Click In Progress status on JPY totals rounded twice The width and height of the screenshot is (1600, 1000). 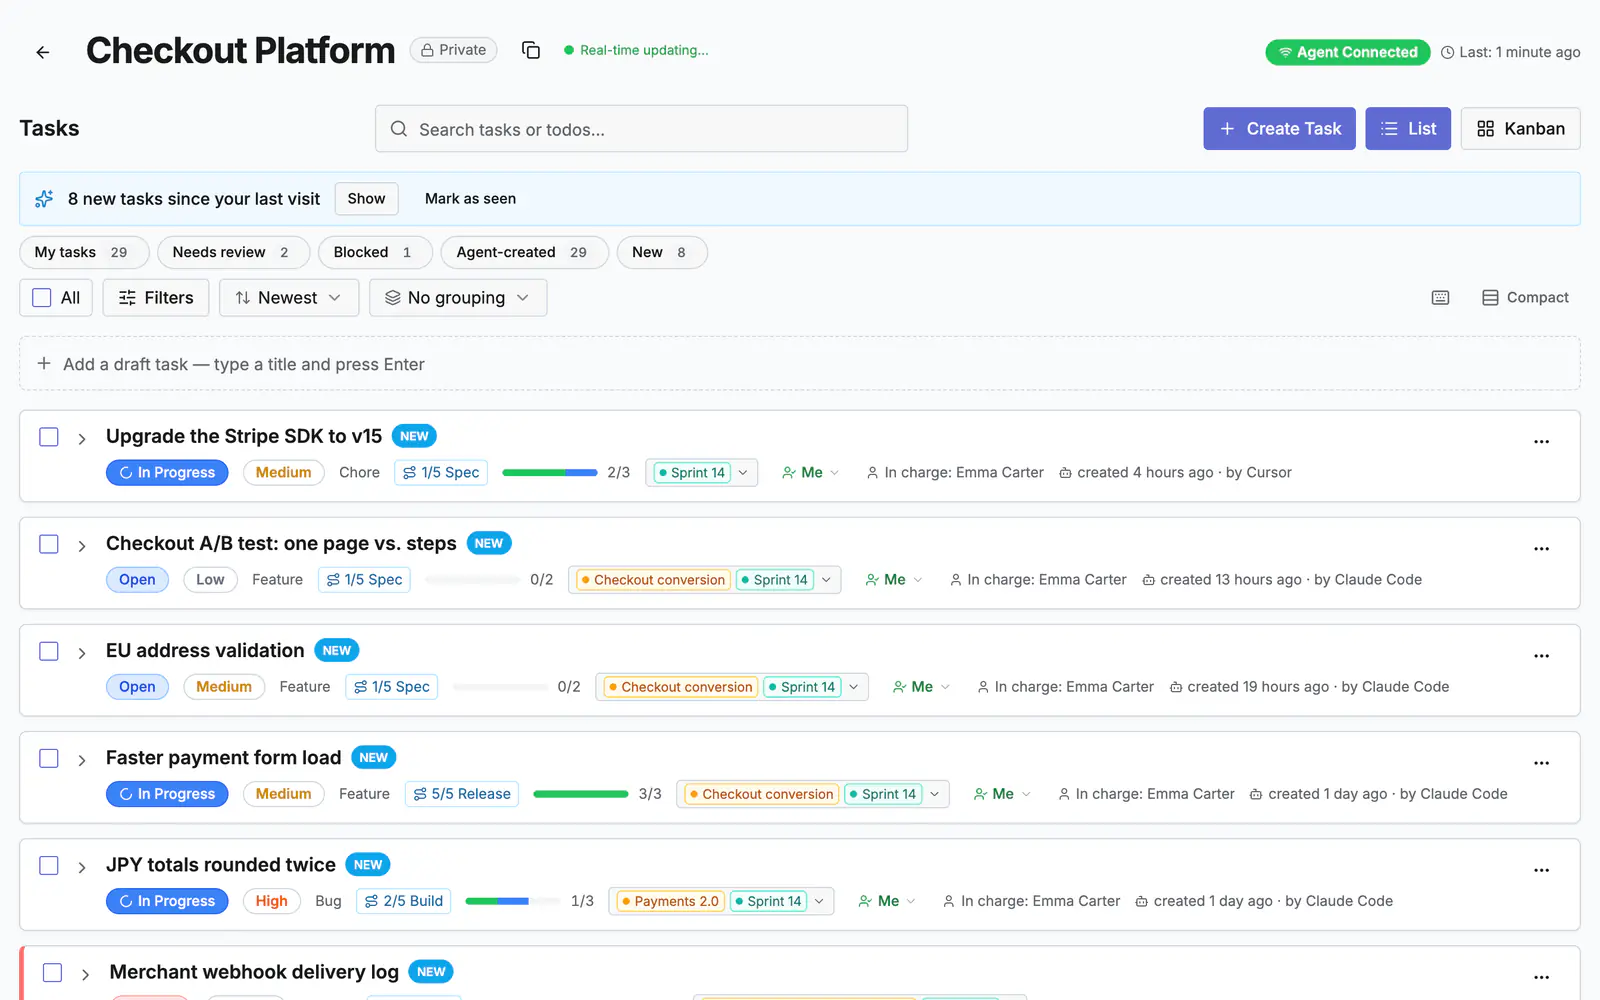(x=167, y=901)
